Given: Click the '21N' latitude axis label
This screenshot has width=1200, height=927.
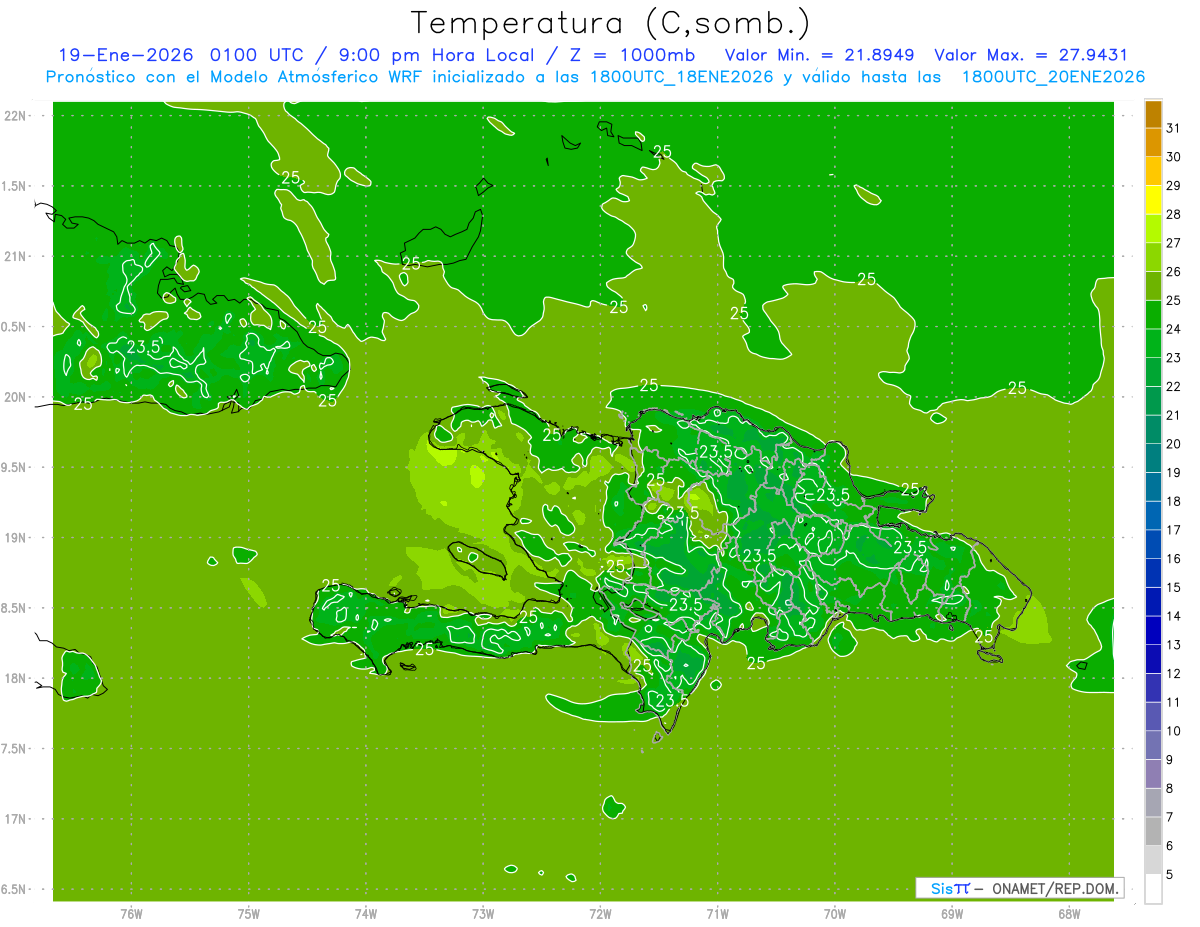Looking at the screenshot, I should tap(17, 257).
